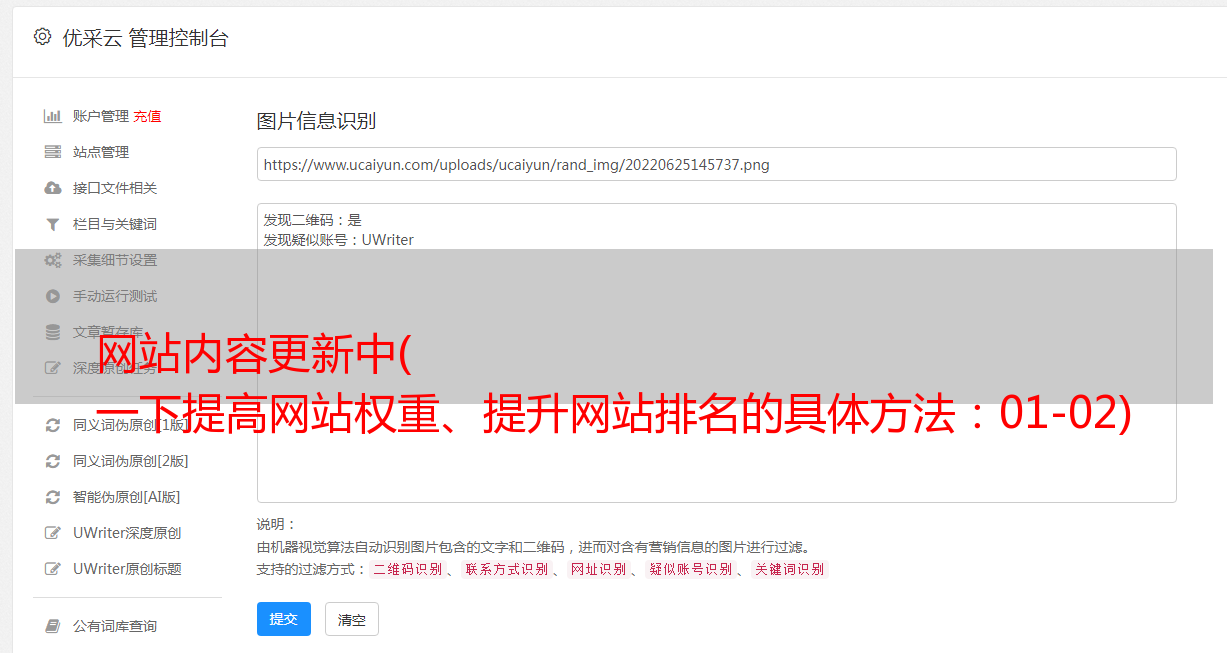The width and height of the screenshot is (1227, 653).
Task: Open 栏目与关键词 menu item
Action: pyautogui.click(x=115, y=224)
